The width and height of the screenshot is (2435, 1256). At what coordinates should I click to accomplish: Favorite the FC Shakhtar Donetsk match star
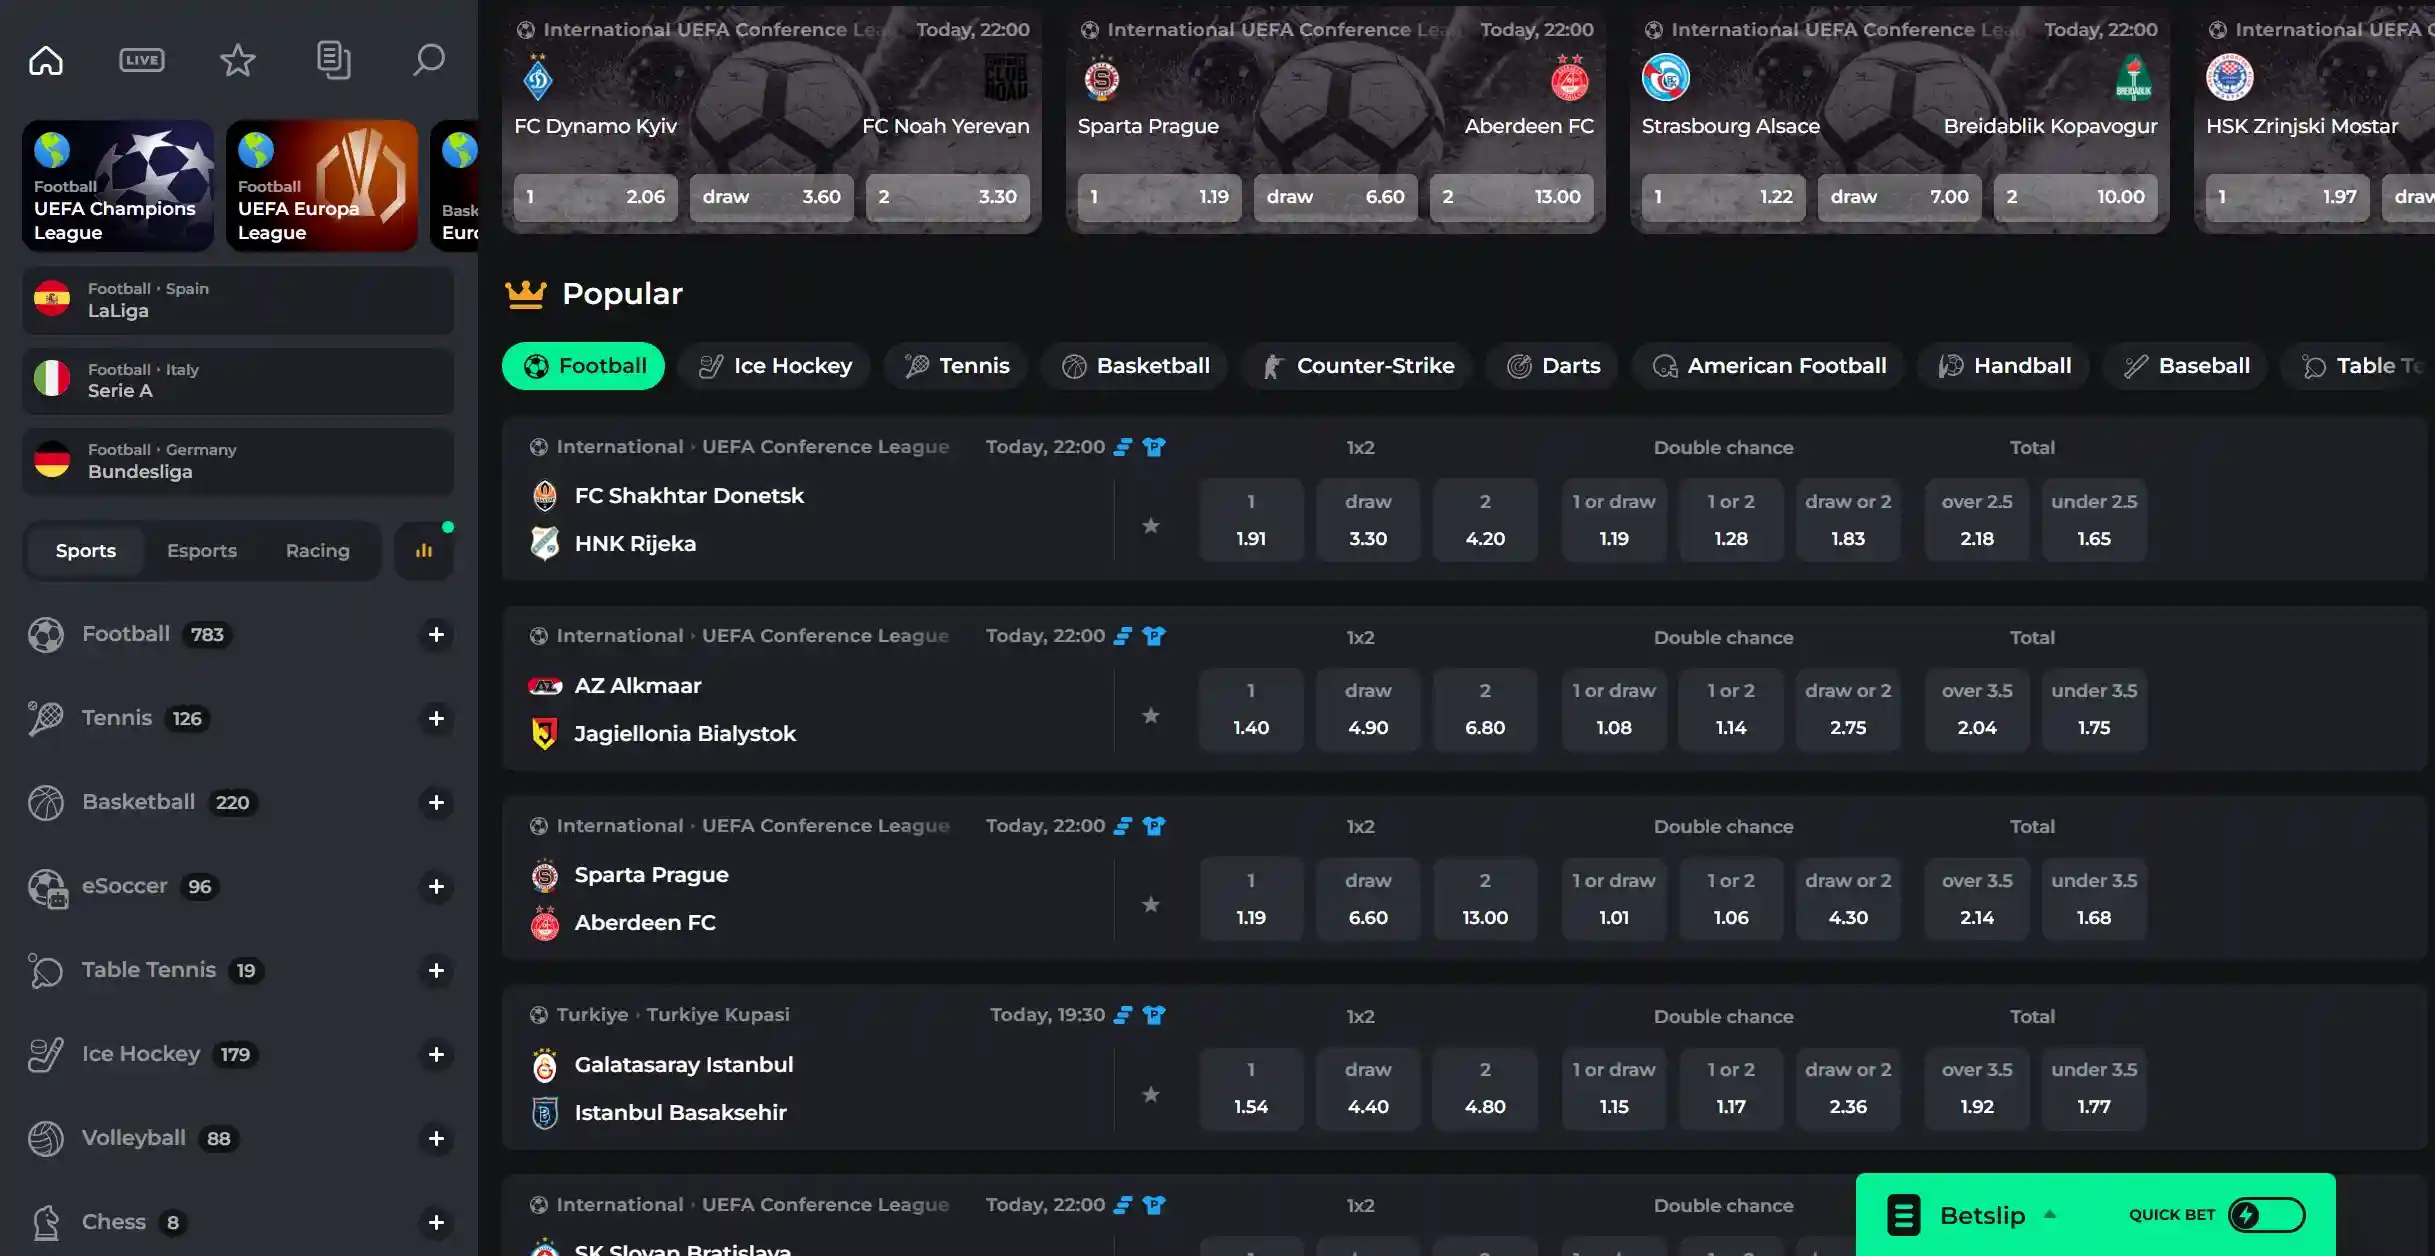[1151, 524]
